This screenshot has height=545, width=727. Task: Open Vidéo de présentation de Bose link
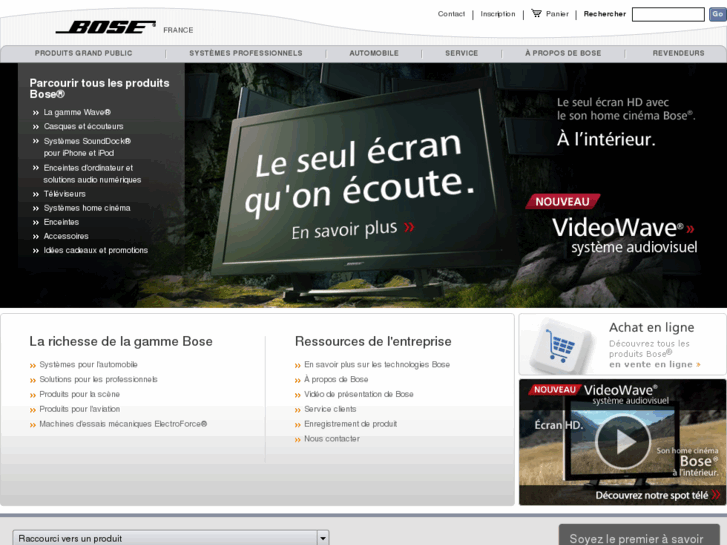[358, 394]
